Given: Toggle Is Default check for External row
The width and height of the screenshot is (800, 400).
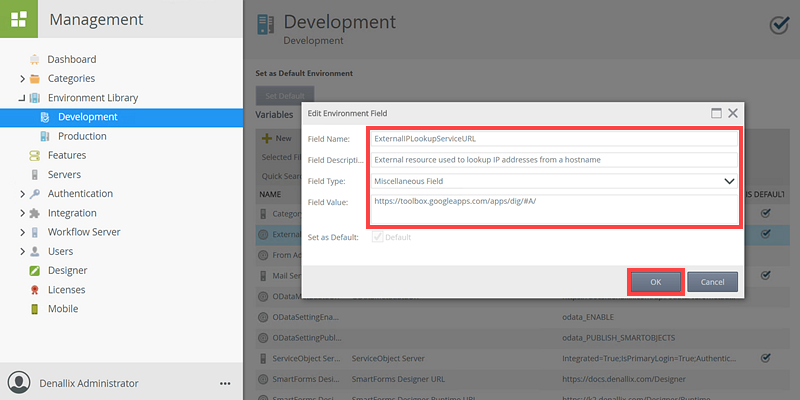Looking at the screenshot, I should point(765,234).
